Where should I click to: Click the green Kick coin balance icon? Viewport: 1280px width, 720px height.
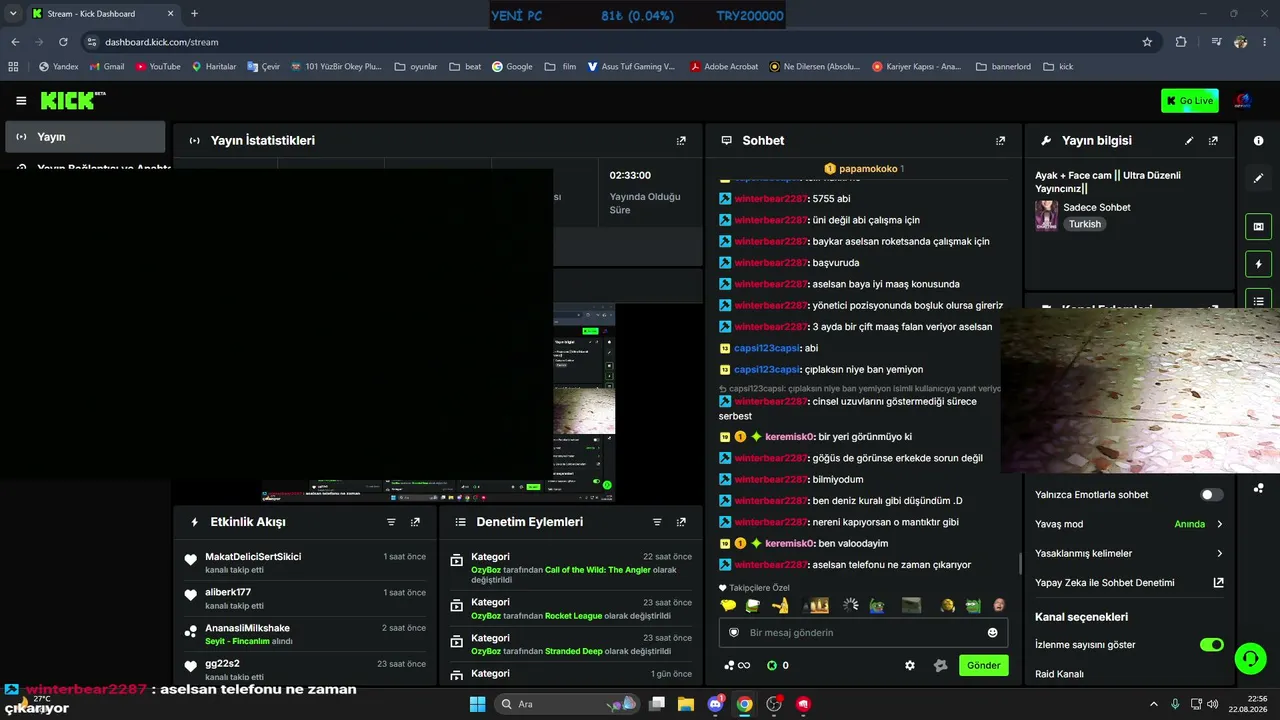coord(772,666)
